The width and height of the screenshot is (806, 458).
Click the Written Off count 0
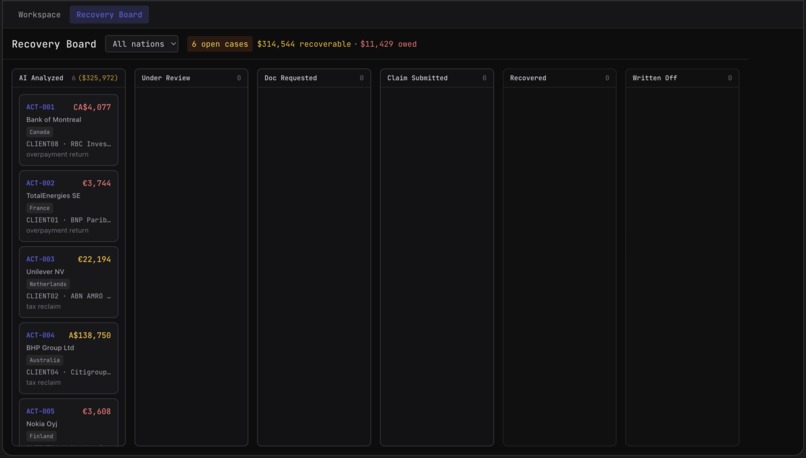coord(729,78)
